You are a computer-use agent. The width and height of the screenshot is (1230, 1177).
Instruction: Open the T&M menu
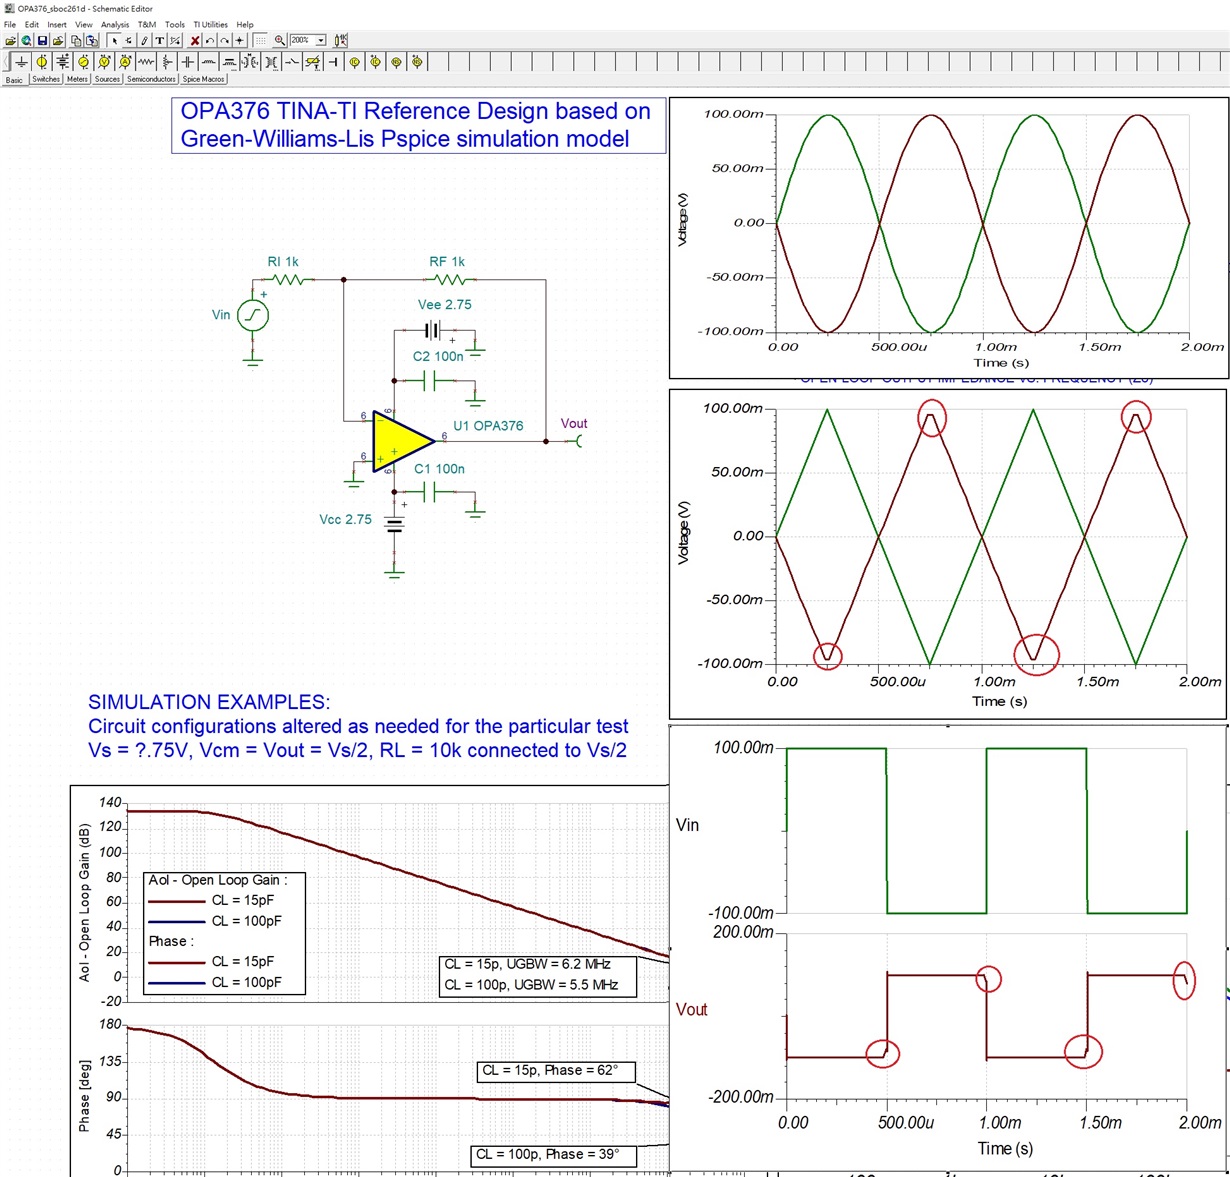pyautogui.click(x=147, y=24)
